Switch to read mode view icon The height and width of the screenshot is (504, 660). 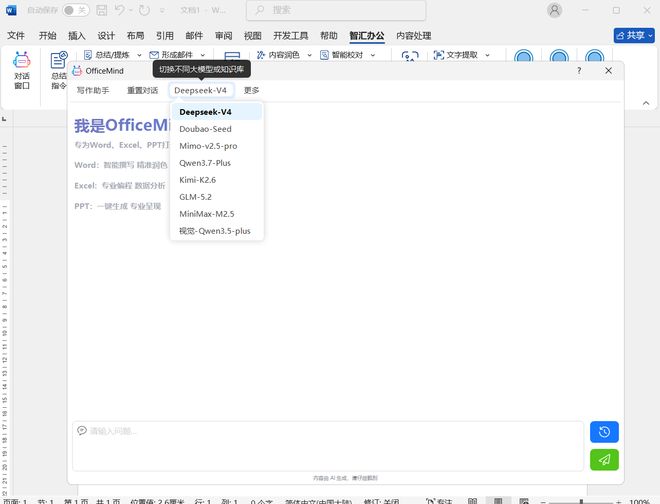(472, 501)
